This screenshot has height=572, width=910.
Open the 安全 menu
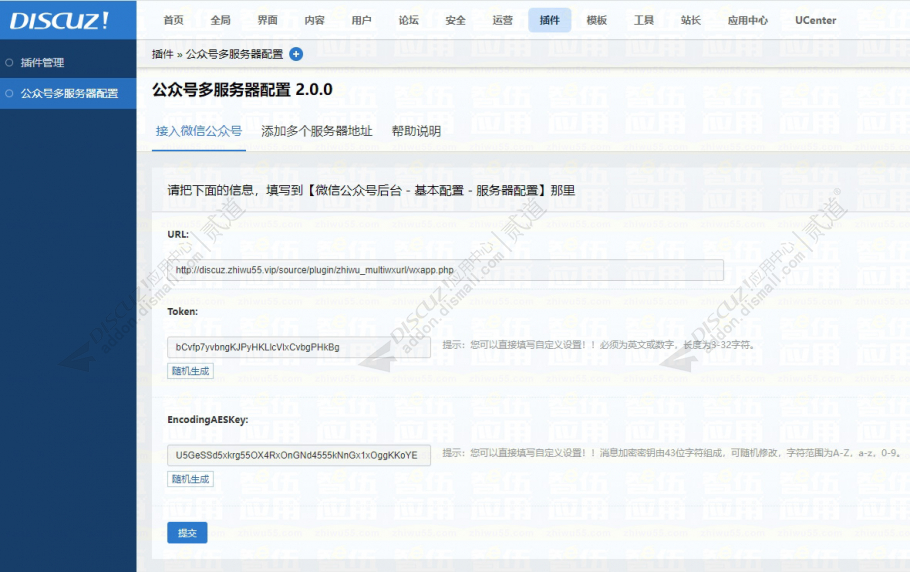point(456,20)
